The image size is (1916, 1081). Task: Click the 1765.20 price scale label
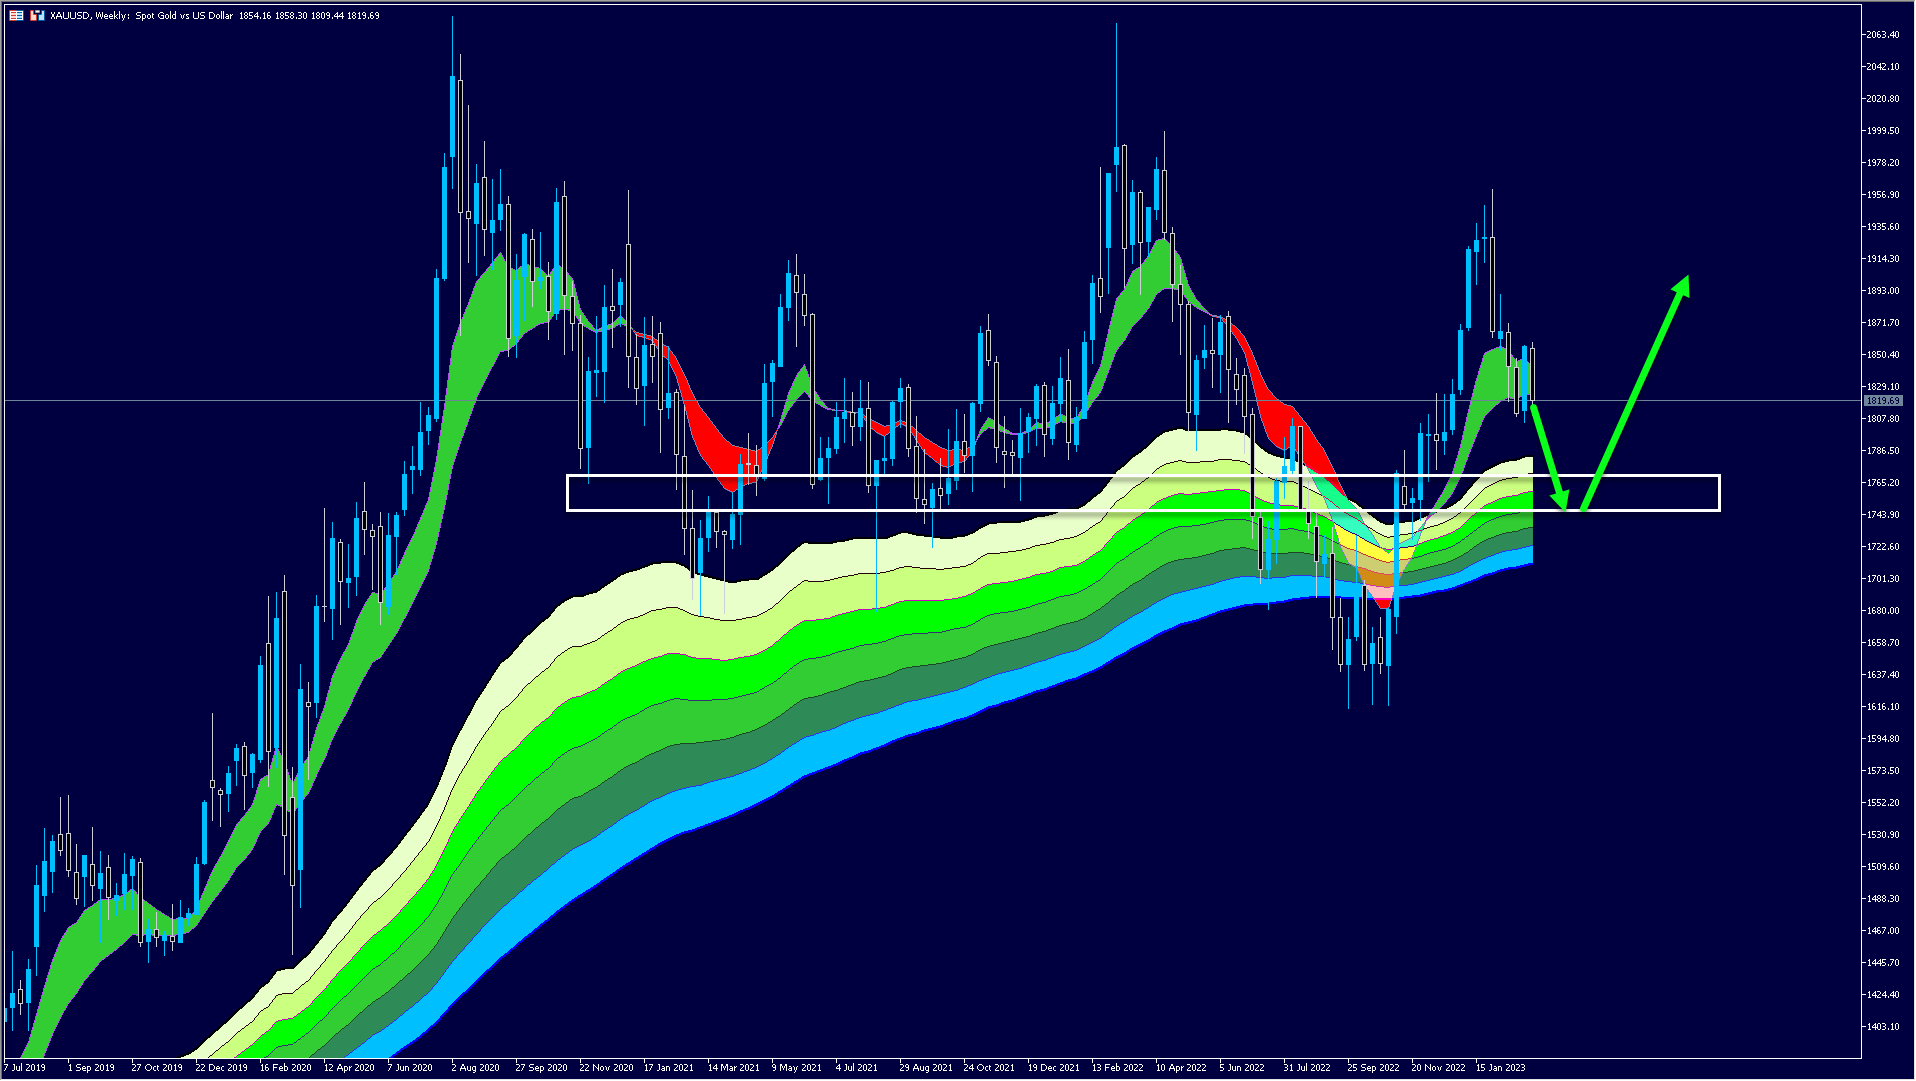[x=1882, y=483]
